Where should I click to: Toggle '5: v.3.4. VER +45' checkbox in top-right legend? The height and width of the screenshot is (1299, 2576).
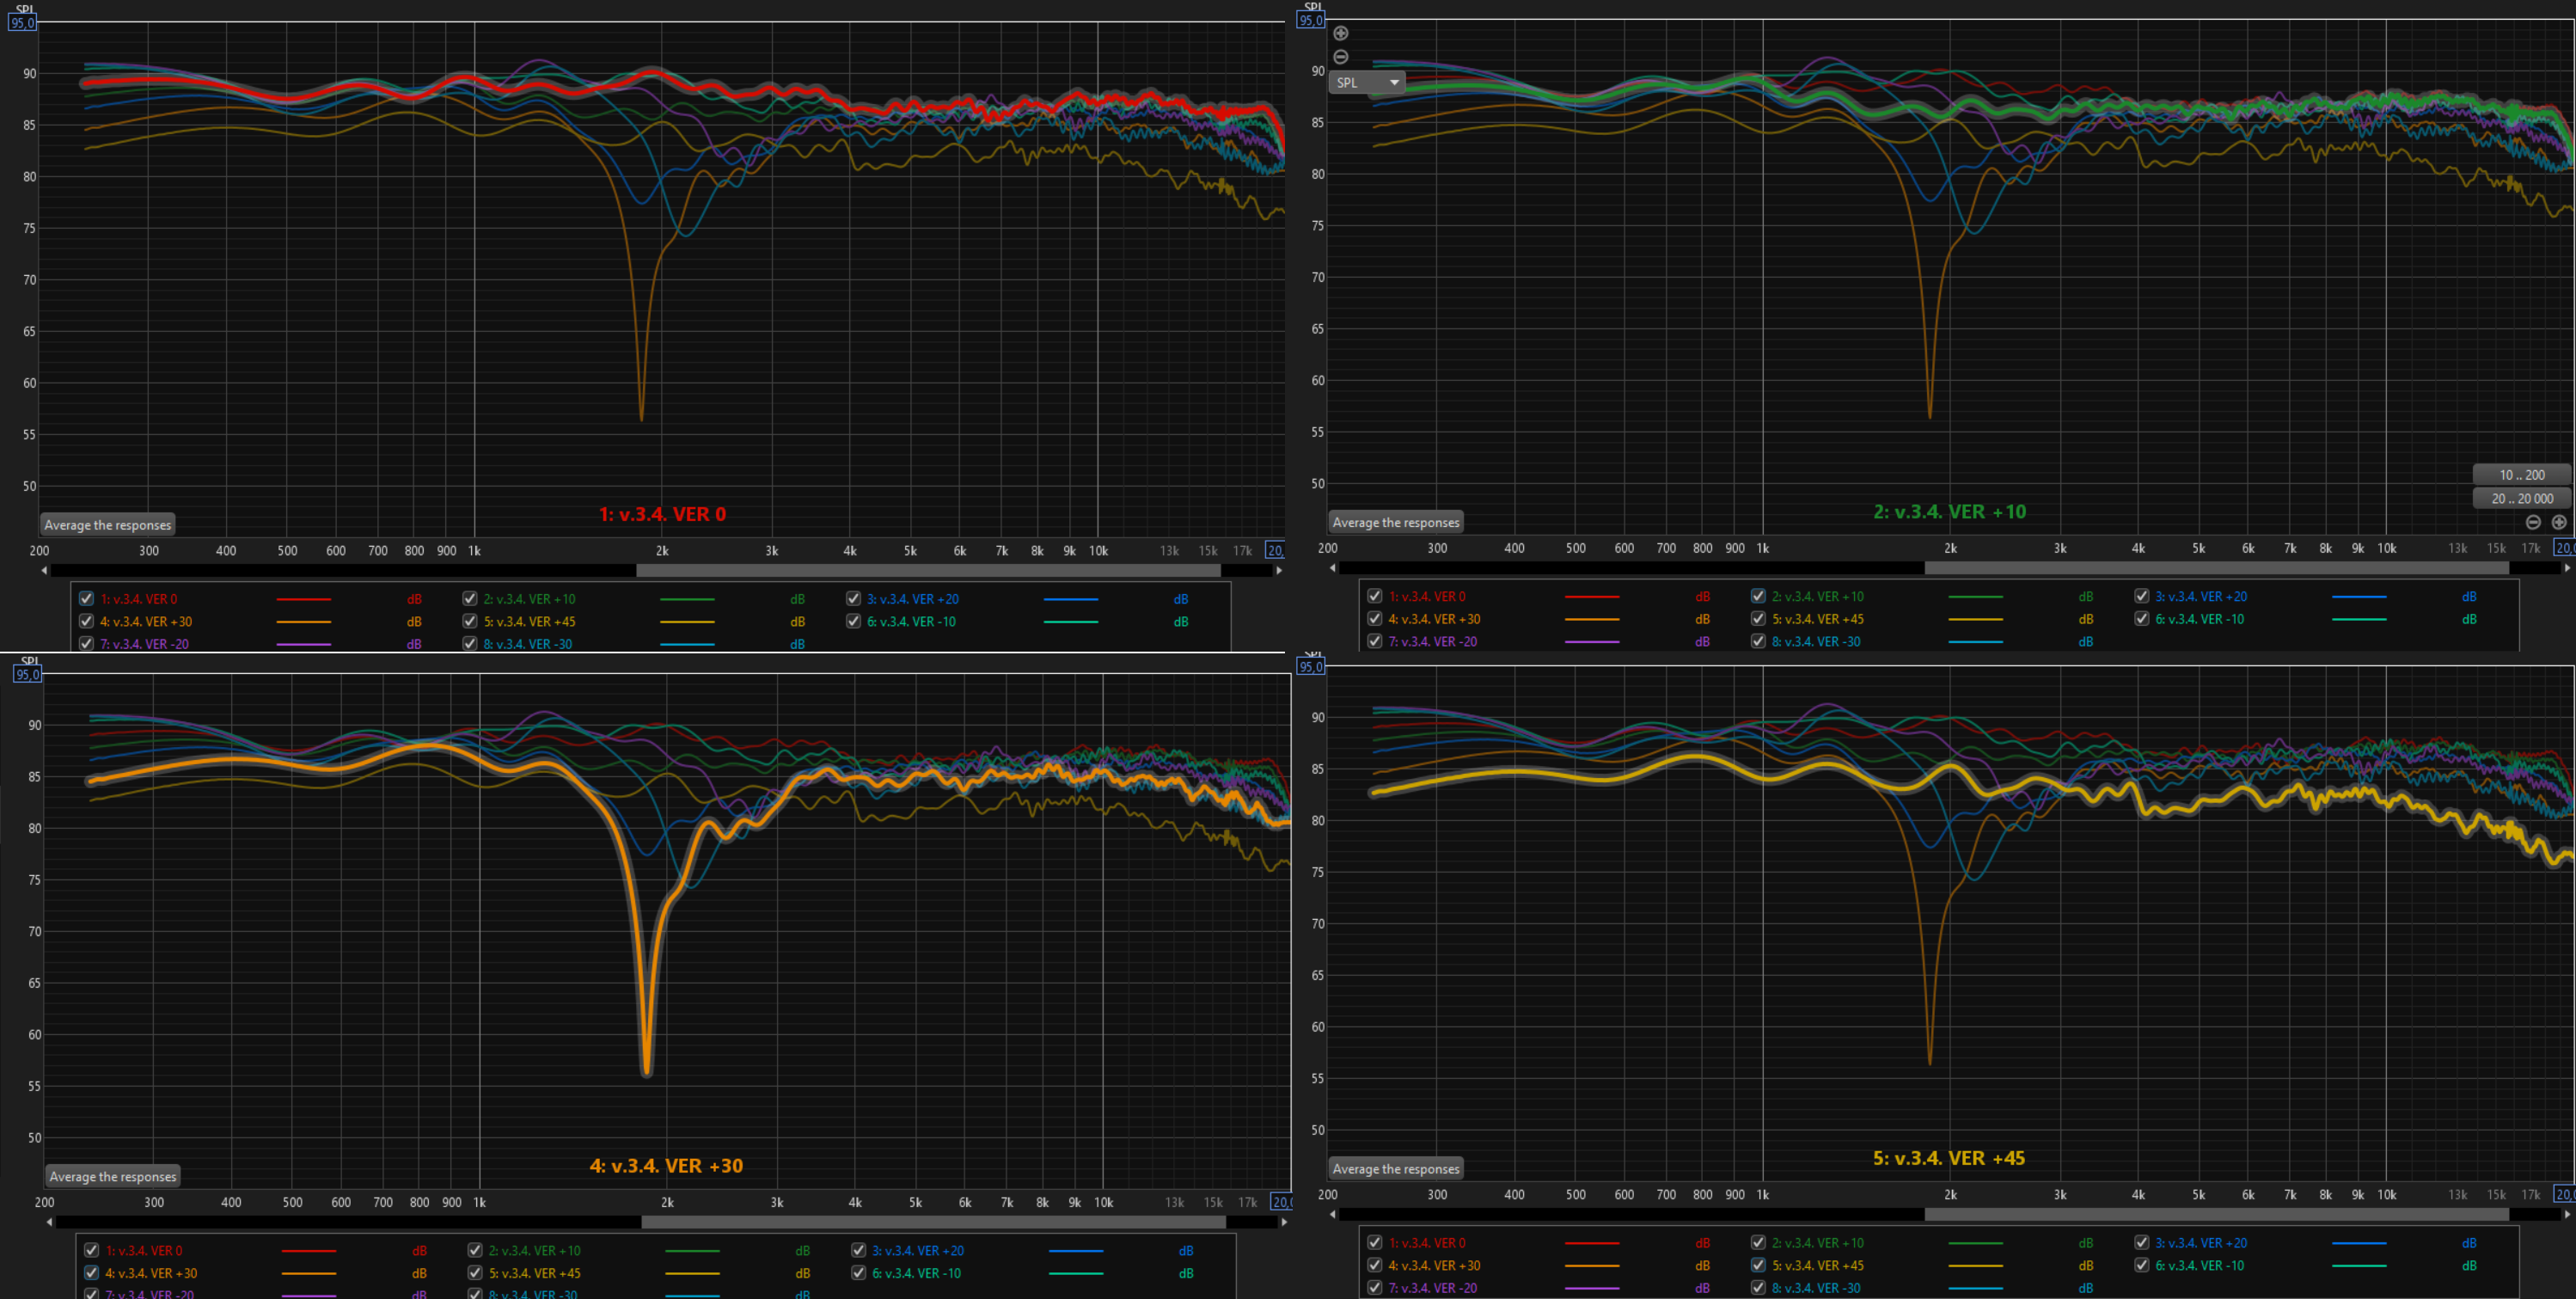click(x=1758, y=619)
